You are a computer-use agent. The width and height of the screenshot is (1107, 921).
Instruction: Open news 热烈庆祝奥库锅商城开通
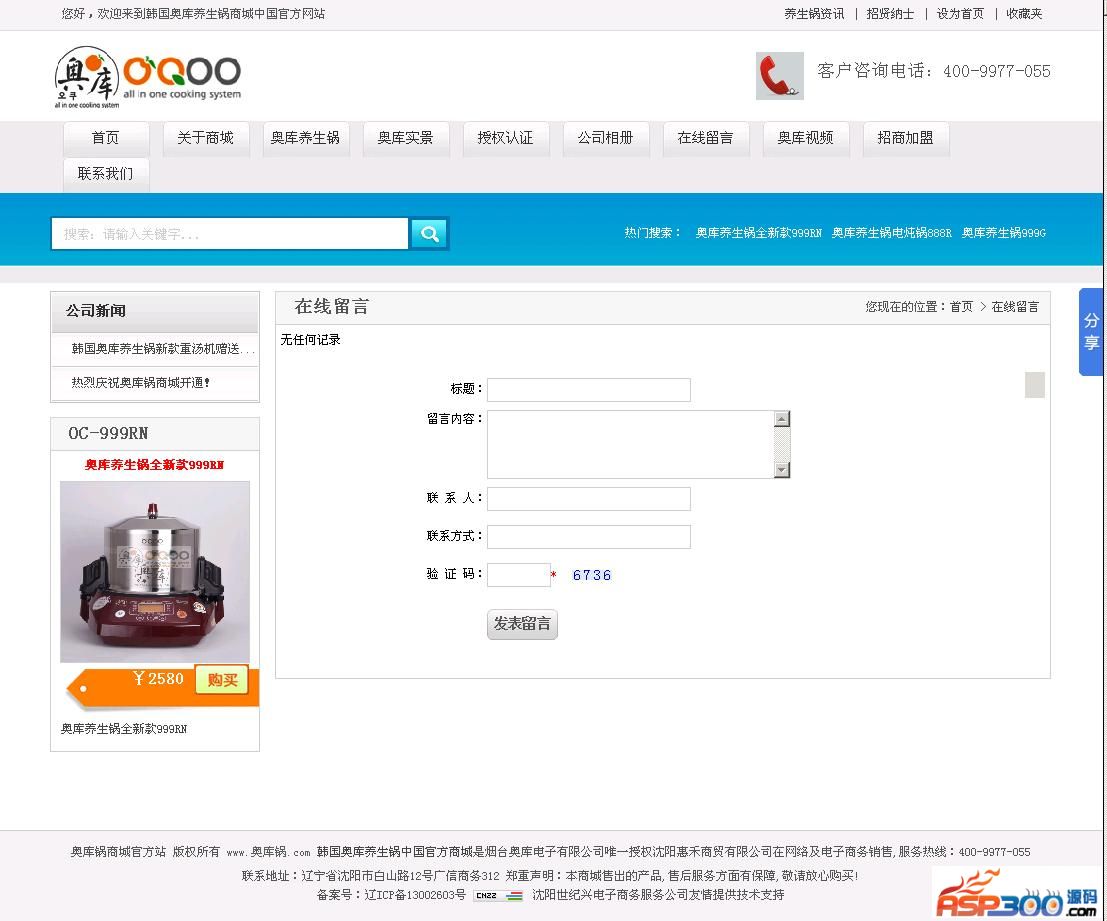[140, 383]
